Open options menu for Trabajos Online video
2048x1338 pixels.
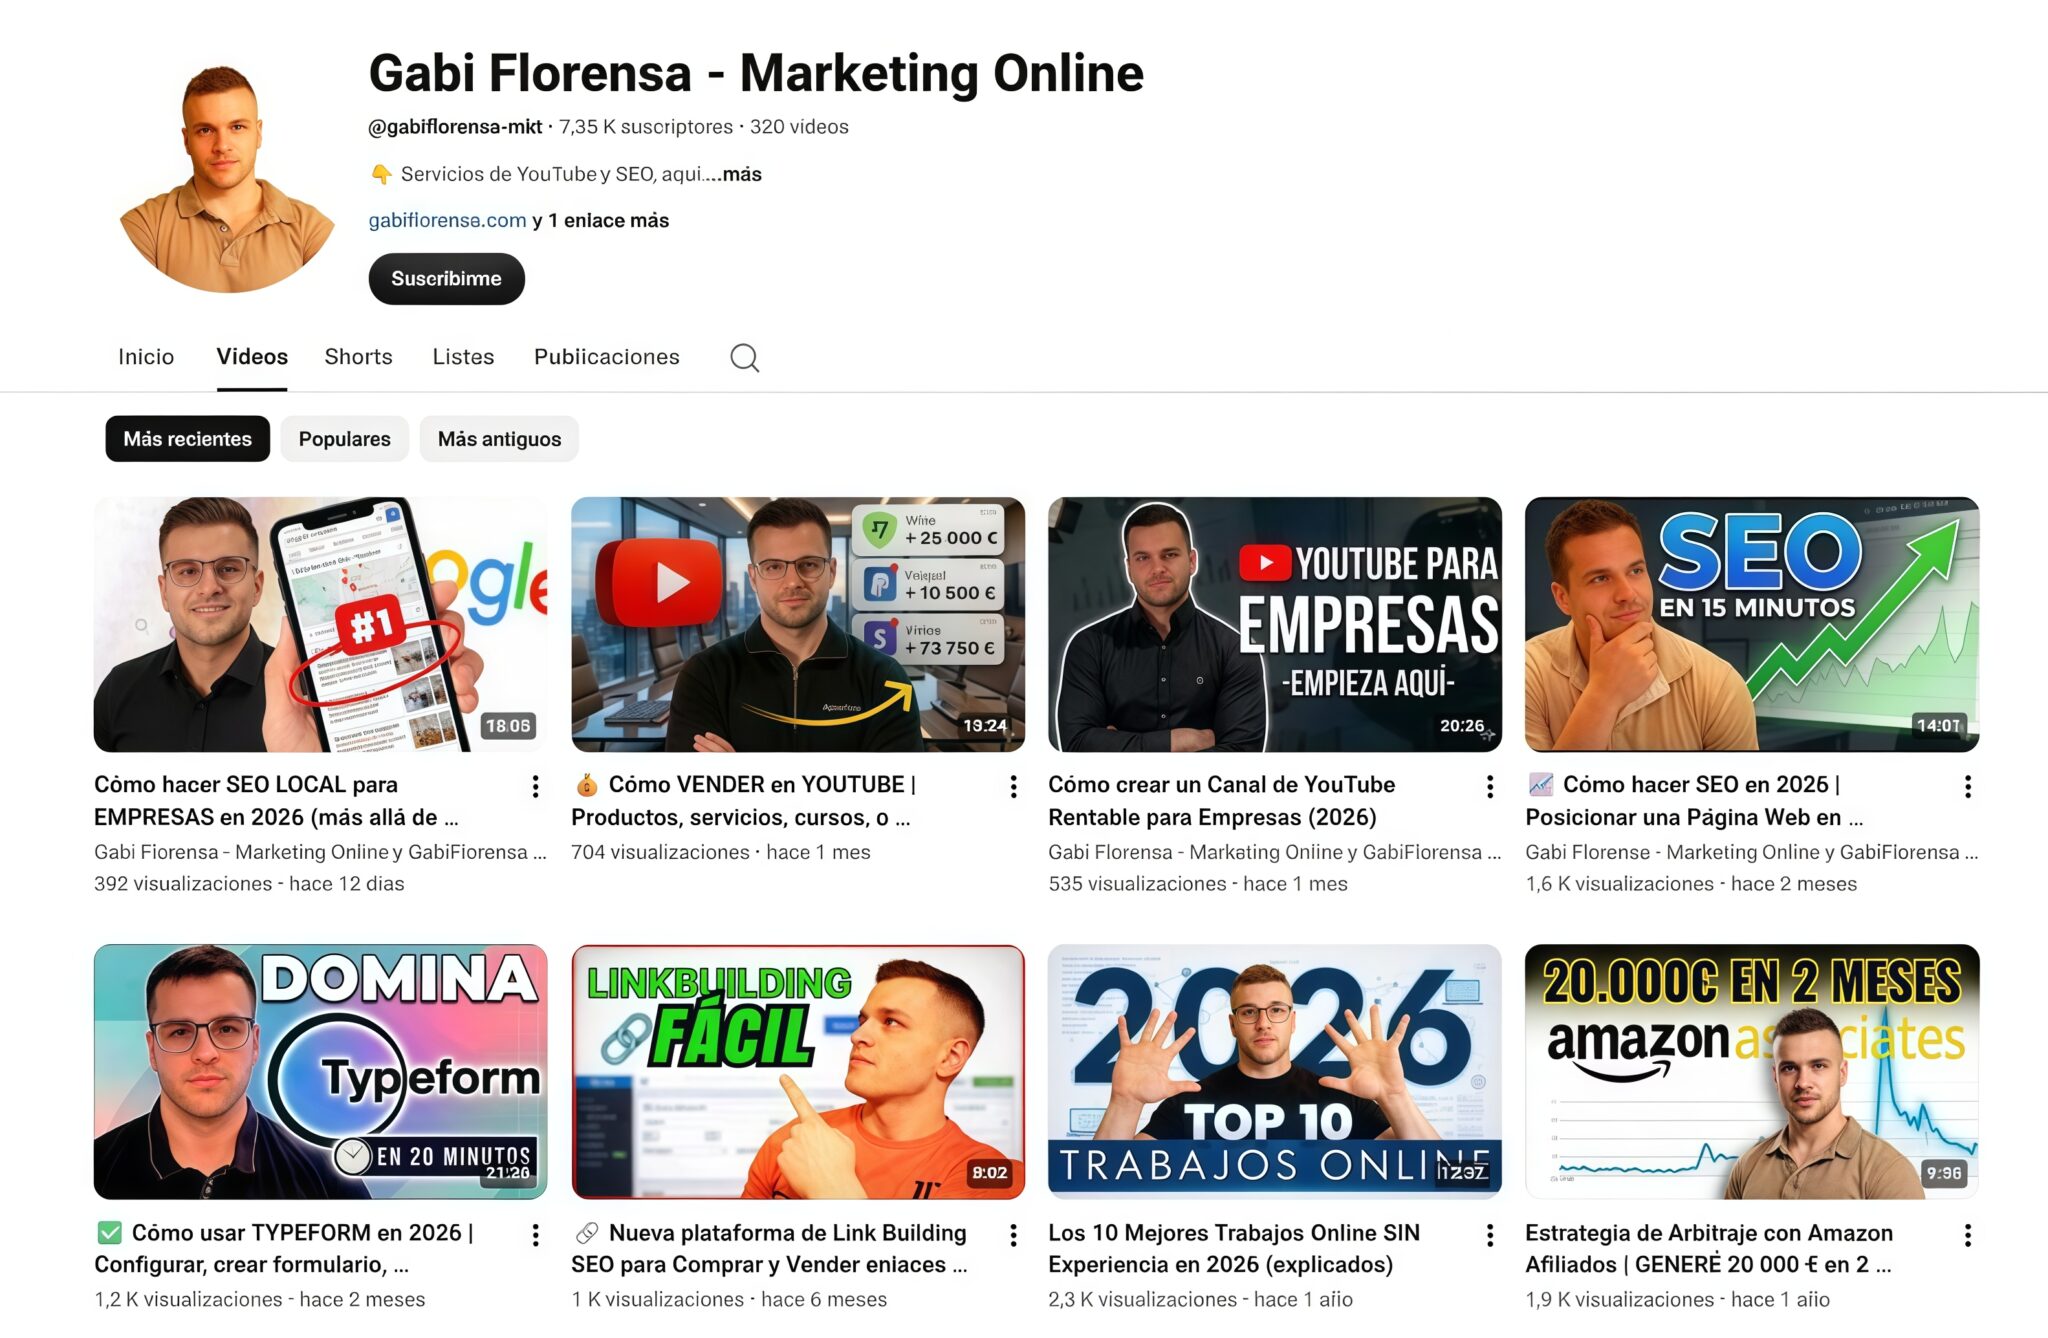(1490, 1235)
